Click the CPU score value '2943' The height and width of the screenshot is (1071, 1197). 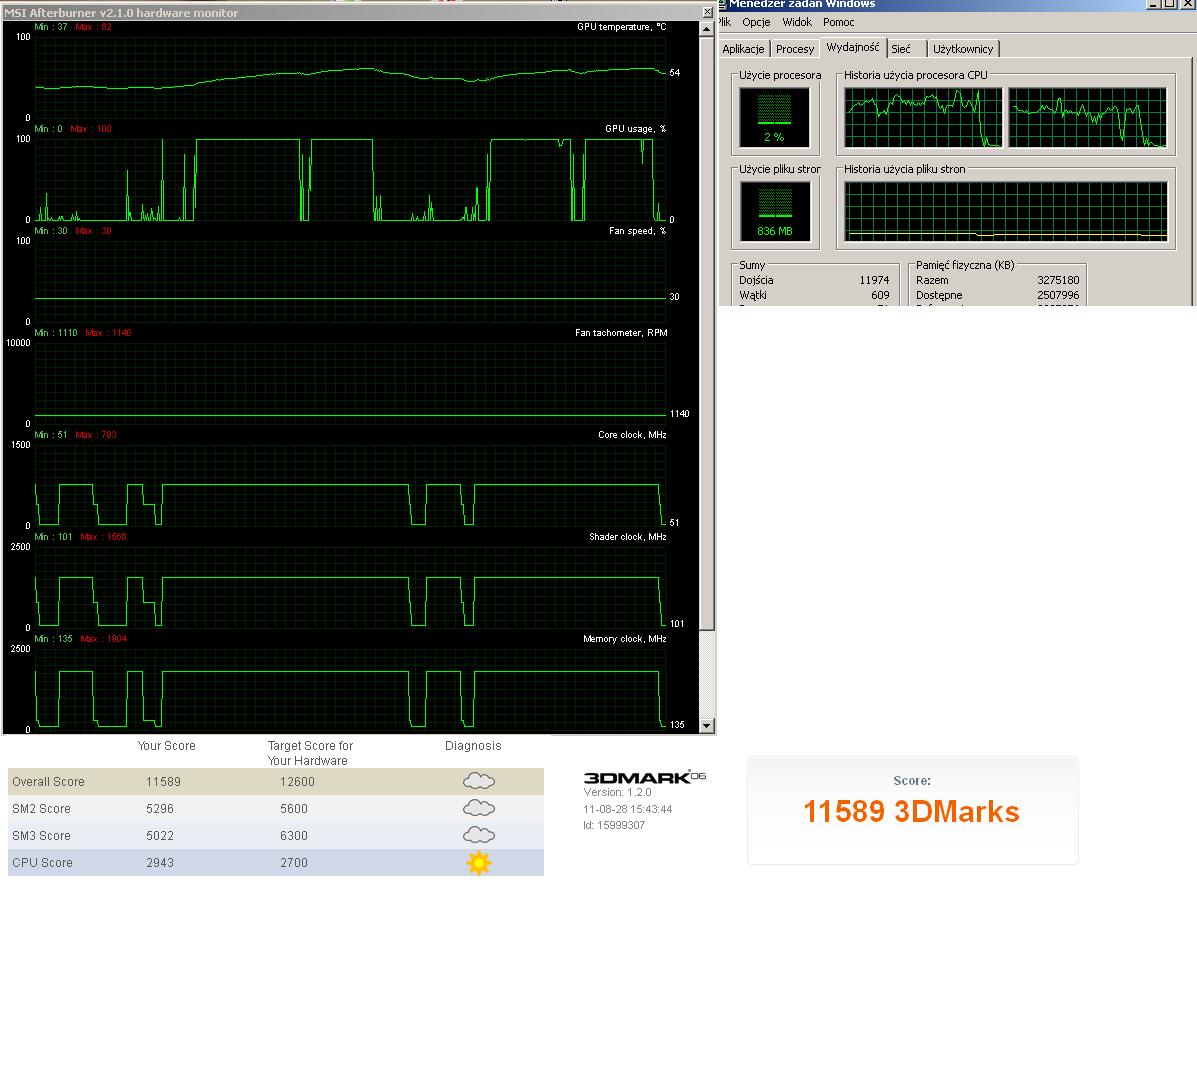160,863
